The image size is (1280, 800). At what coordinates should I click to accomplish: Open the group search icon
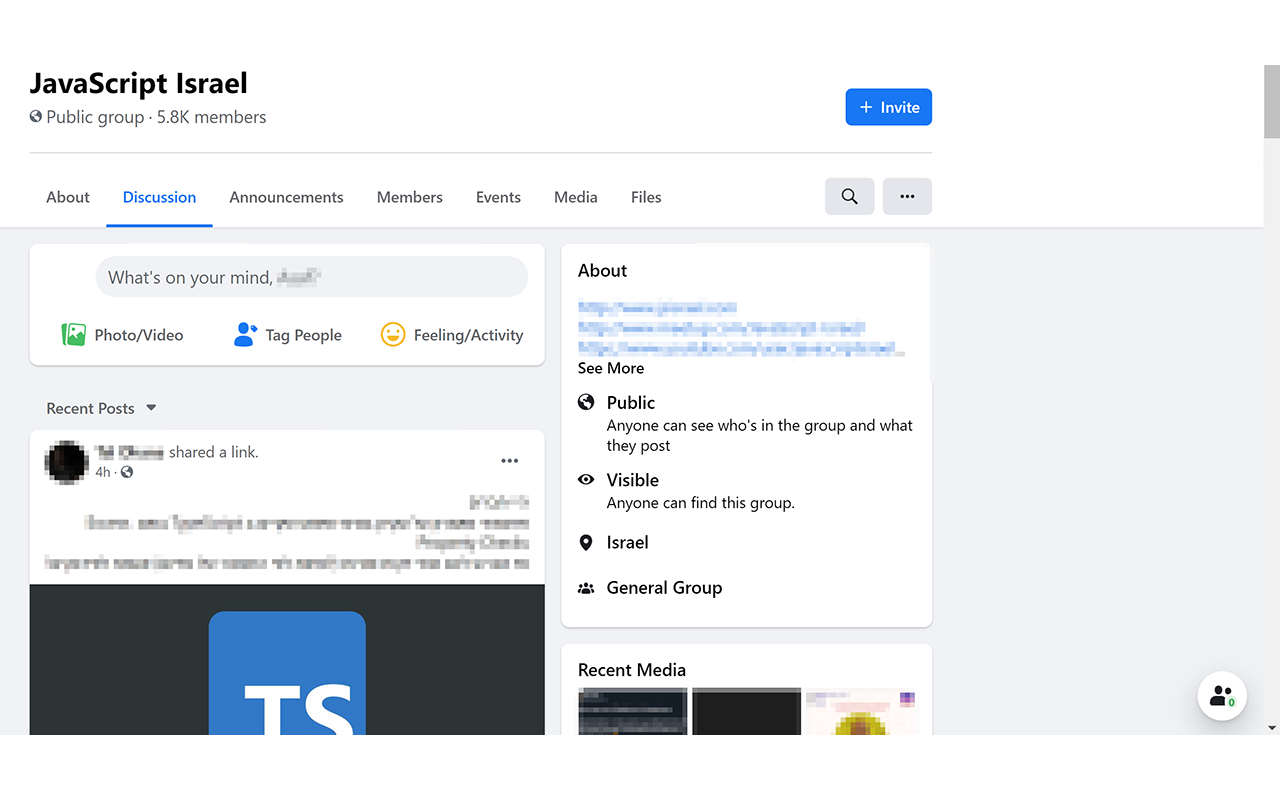click(849, 196)
